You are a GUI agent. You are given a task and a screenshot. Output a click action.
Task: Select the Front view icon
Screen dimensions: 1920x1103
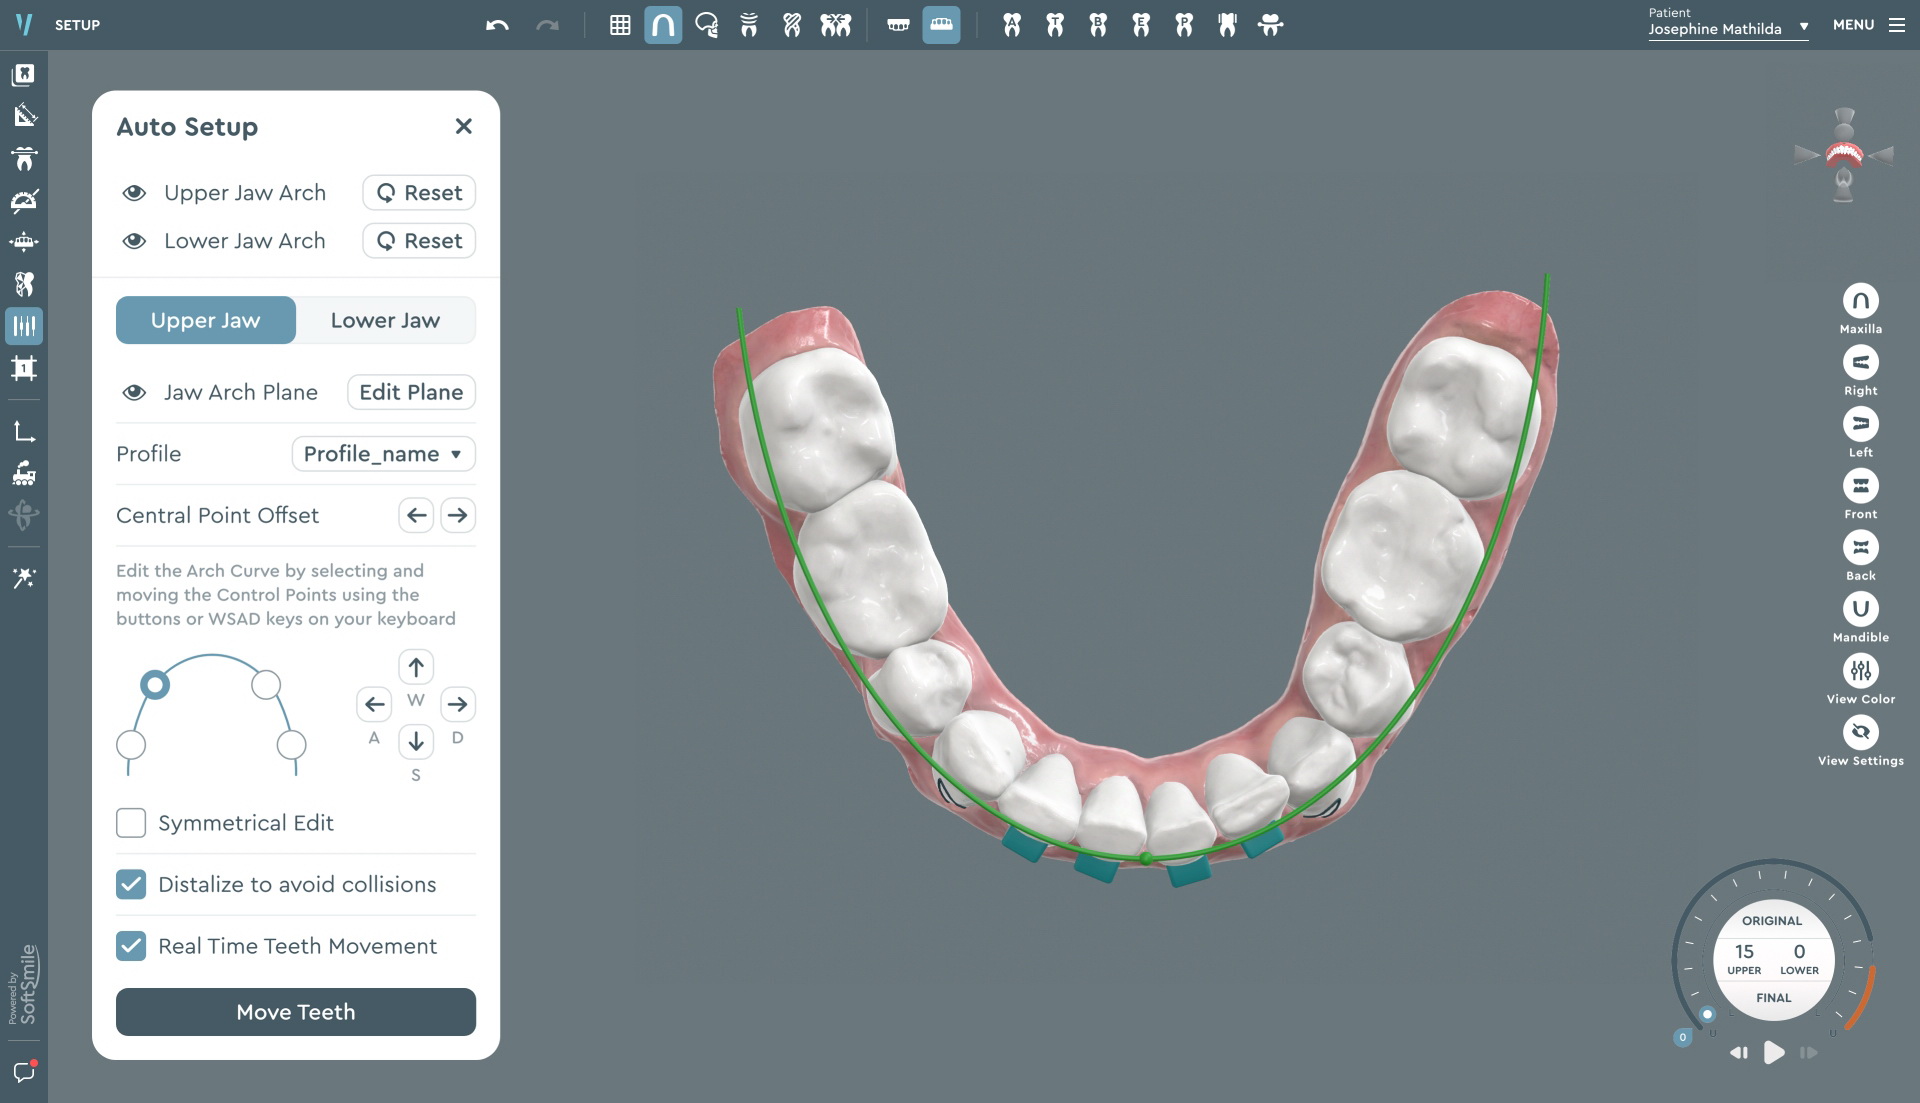pos(1860,486)
